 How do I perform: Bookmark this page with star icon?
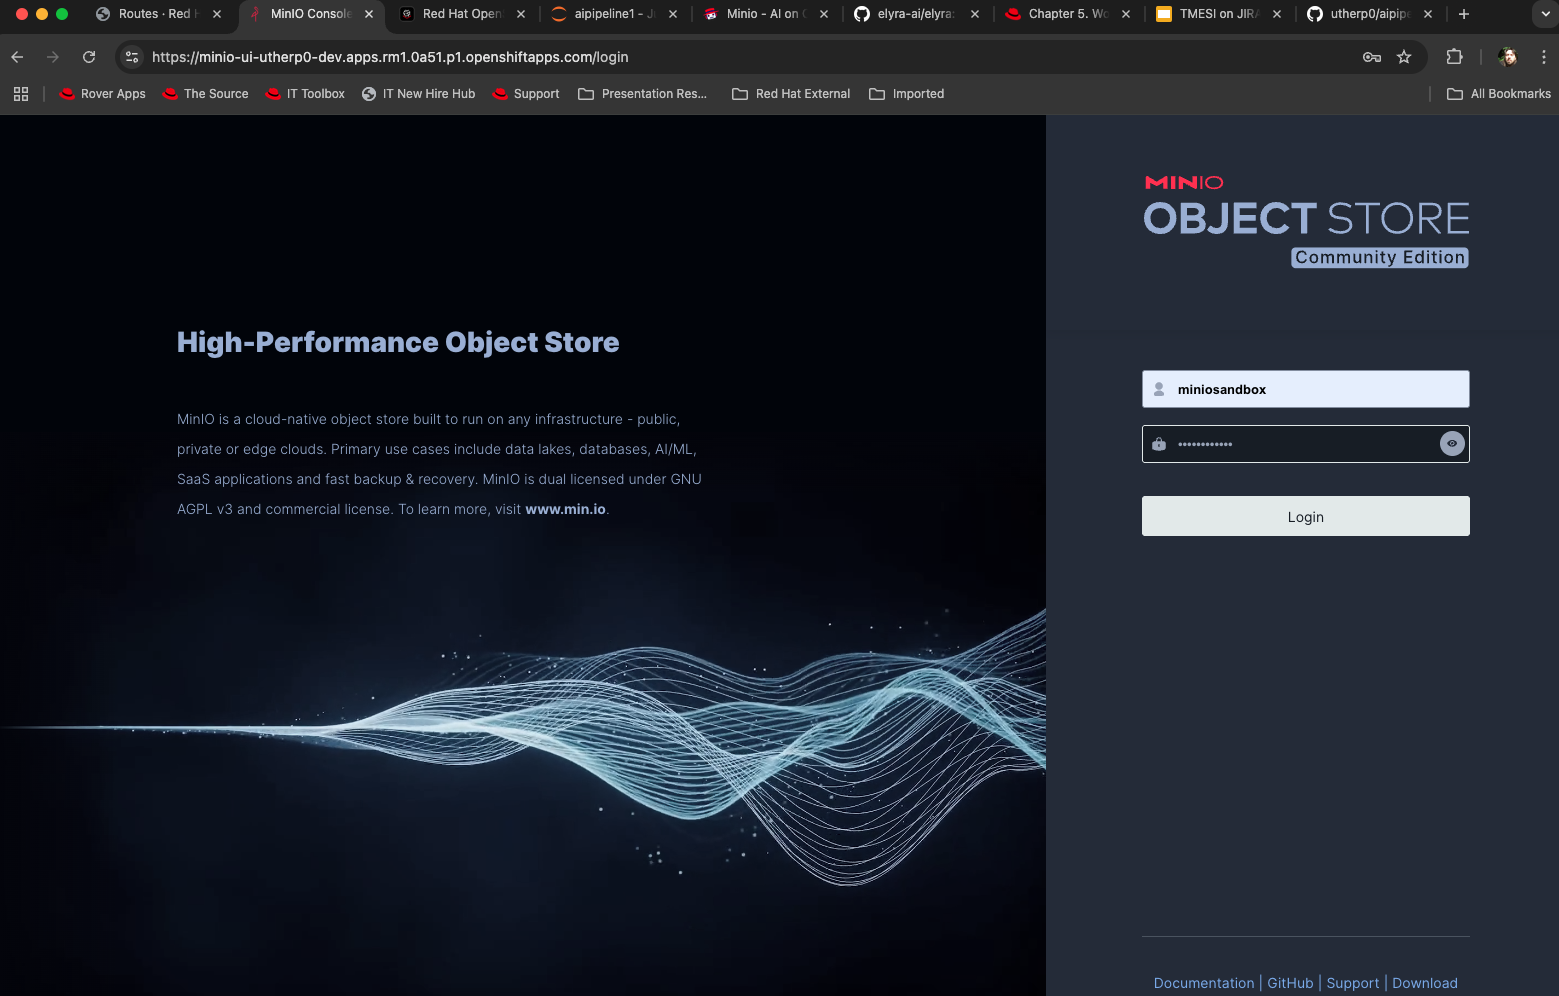[1404, 57]
